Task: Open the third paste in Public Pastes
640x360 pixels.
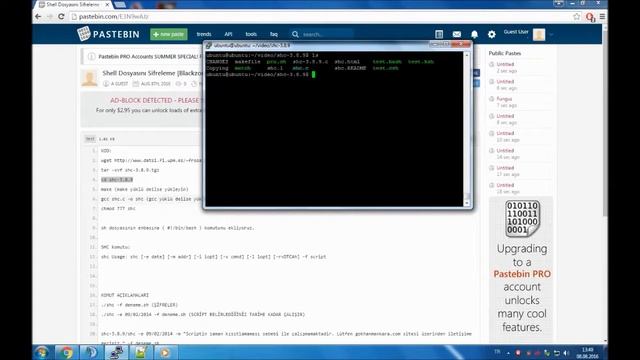Action: click(x=504, y=99)
